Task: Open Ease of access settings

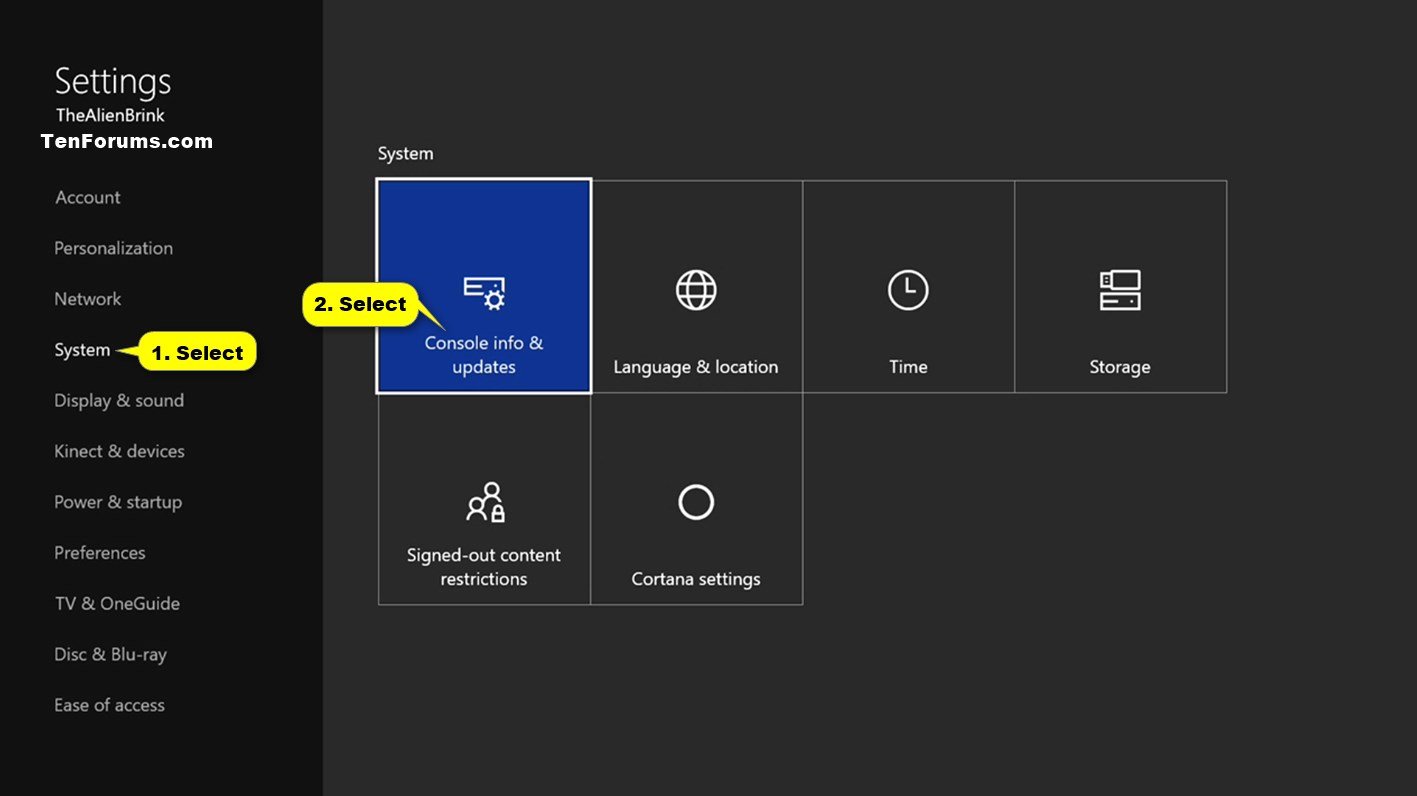Action: tap(109, 705)
